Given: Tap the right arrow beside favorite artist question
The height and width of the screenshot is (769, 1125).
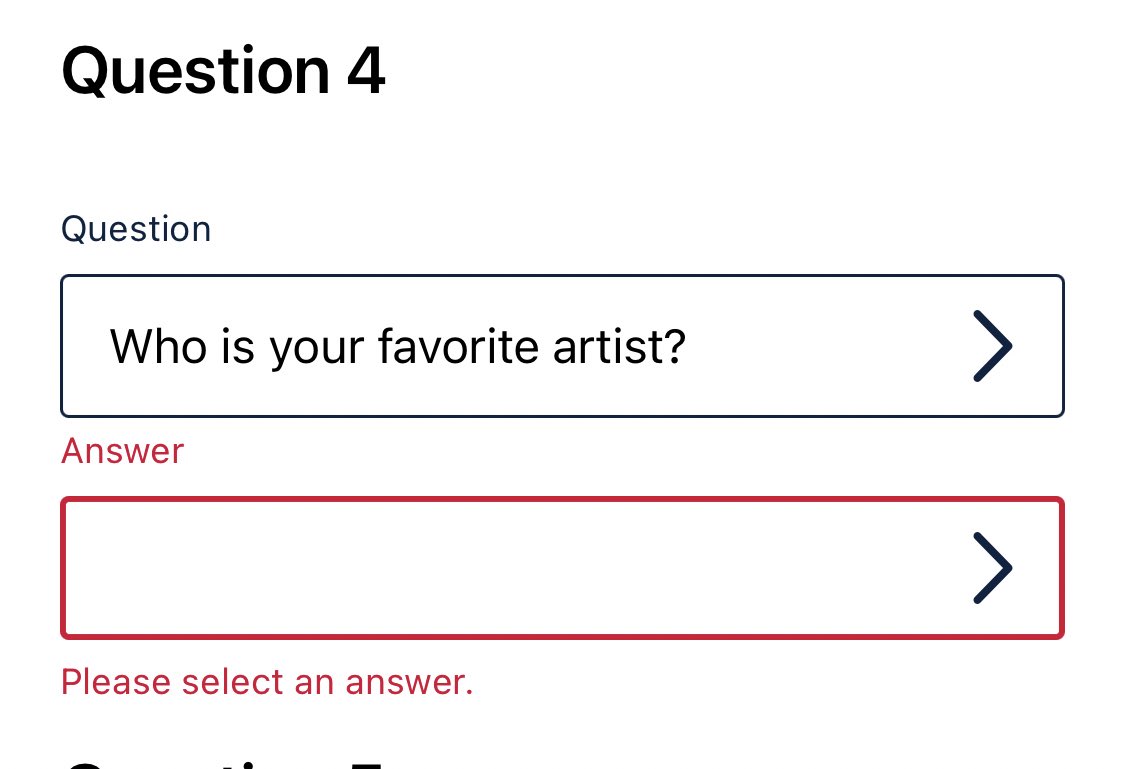Looking at the screenshot, I should 992,346.
